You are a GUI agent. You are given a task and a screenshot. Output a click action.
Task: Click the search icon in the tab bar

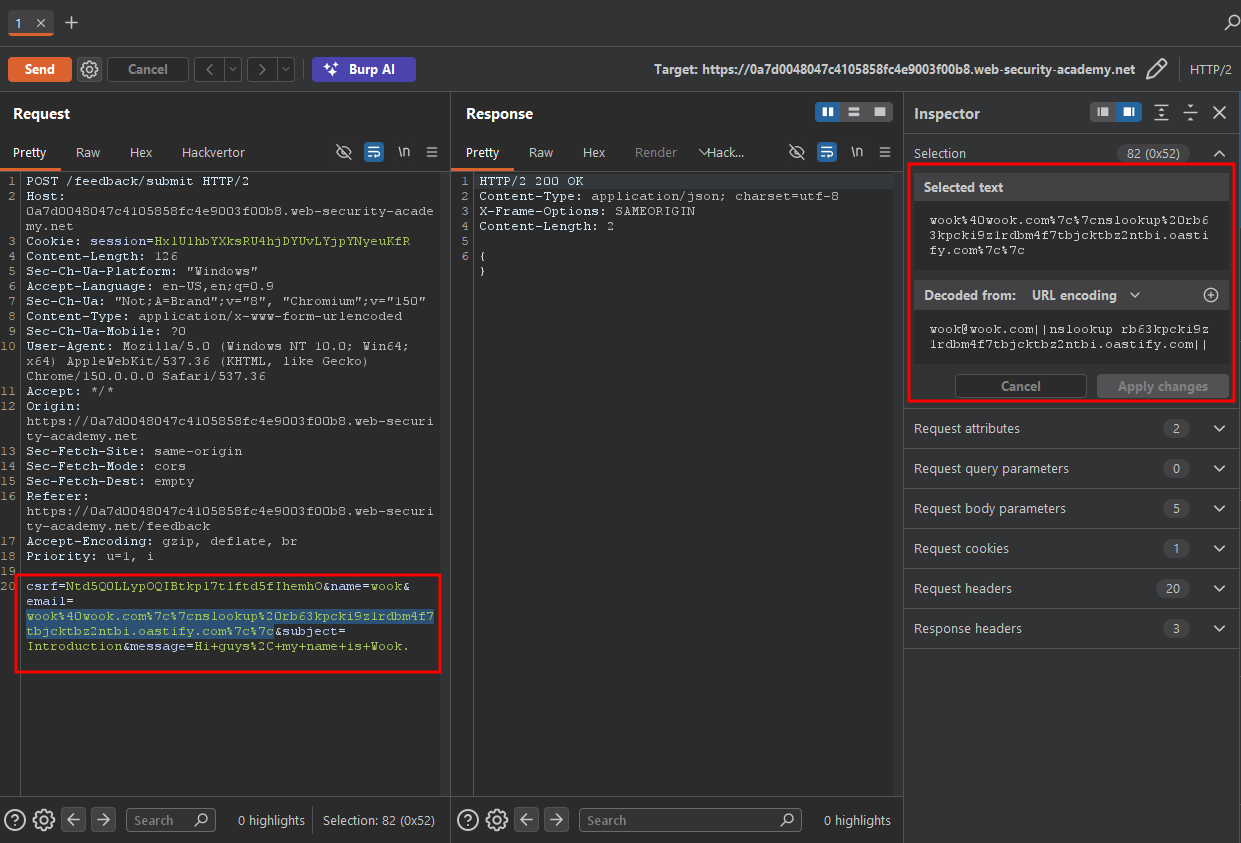(1231, 22)
